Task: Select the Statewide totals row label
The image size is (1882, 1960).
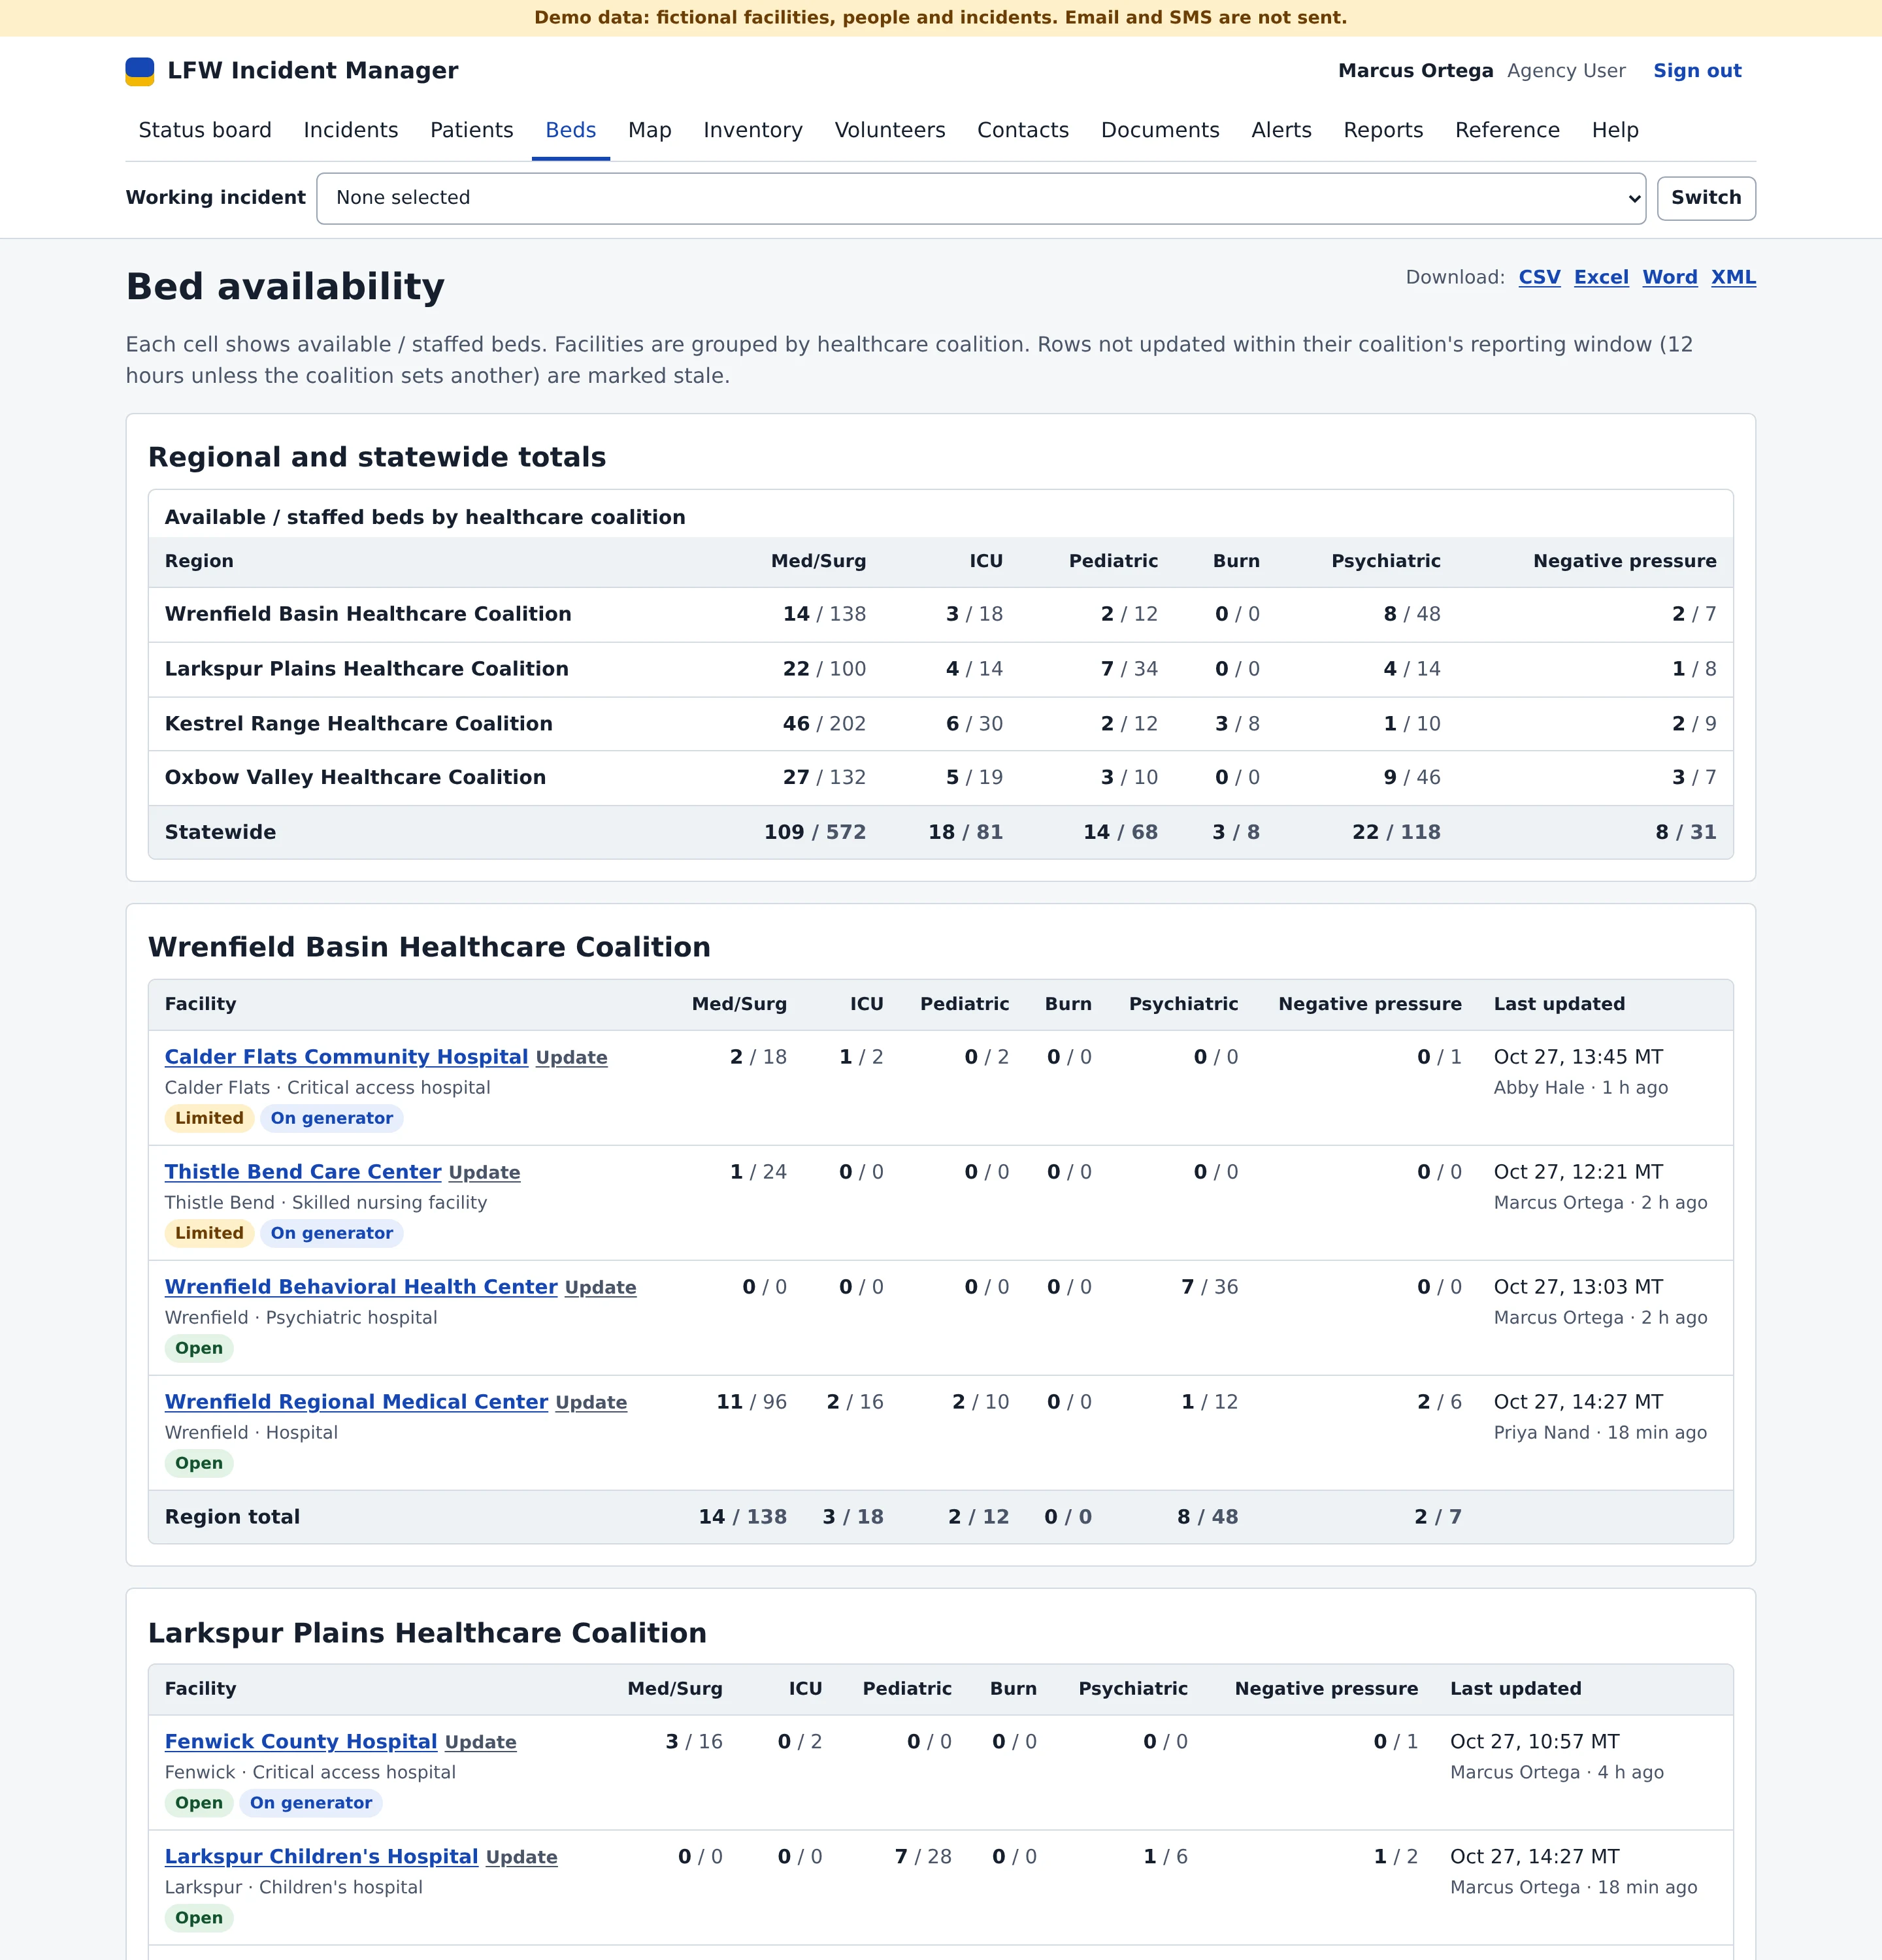Action: pyautogui.click(x=220, y=832)
